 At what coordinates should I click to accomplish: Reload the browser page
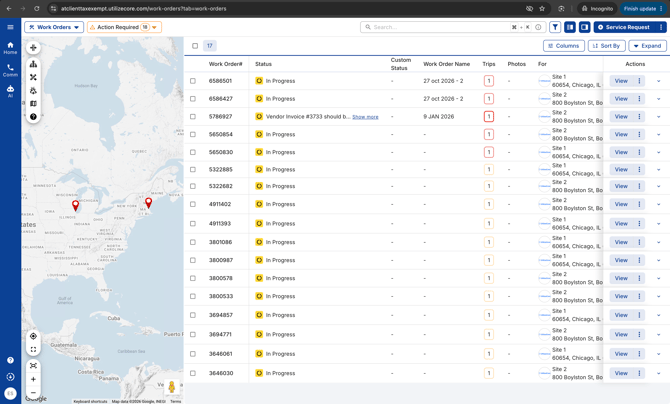tap(37, 9)
